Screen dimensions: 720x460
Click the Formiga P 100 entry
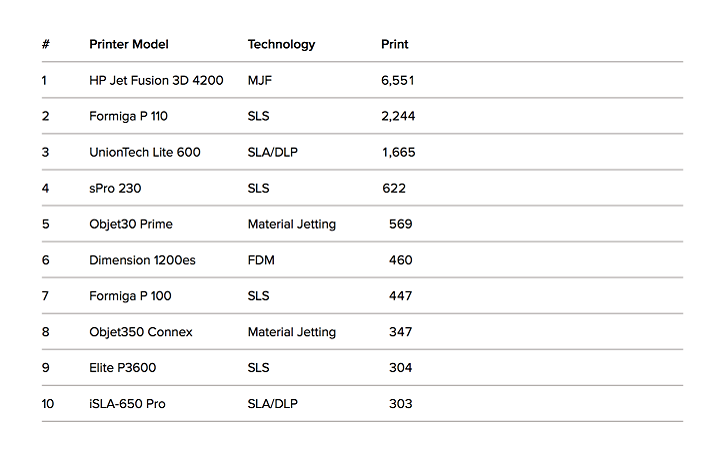[130, 296]
